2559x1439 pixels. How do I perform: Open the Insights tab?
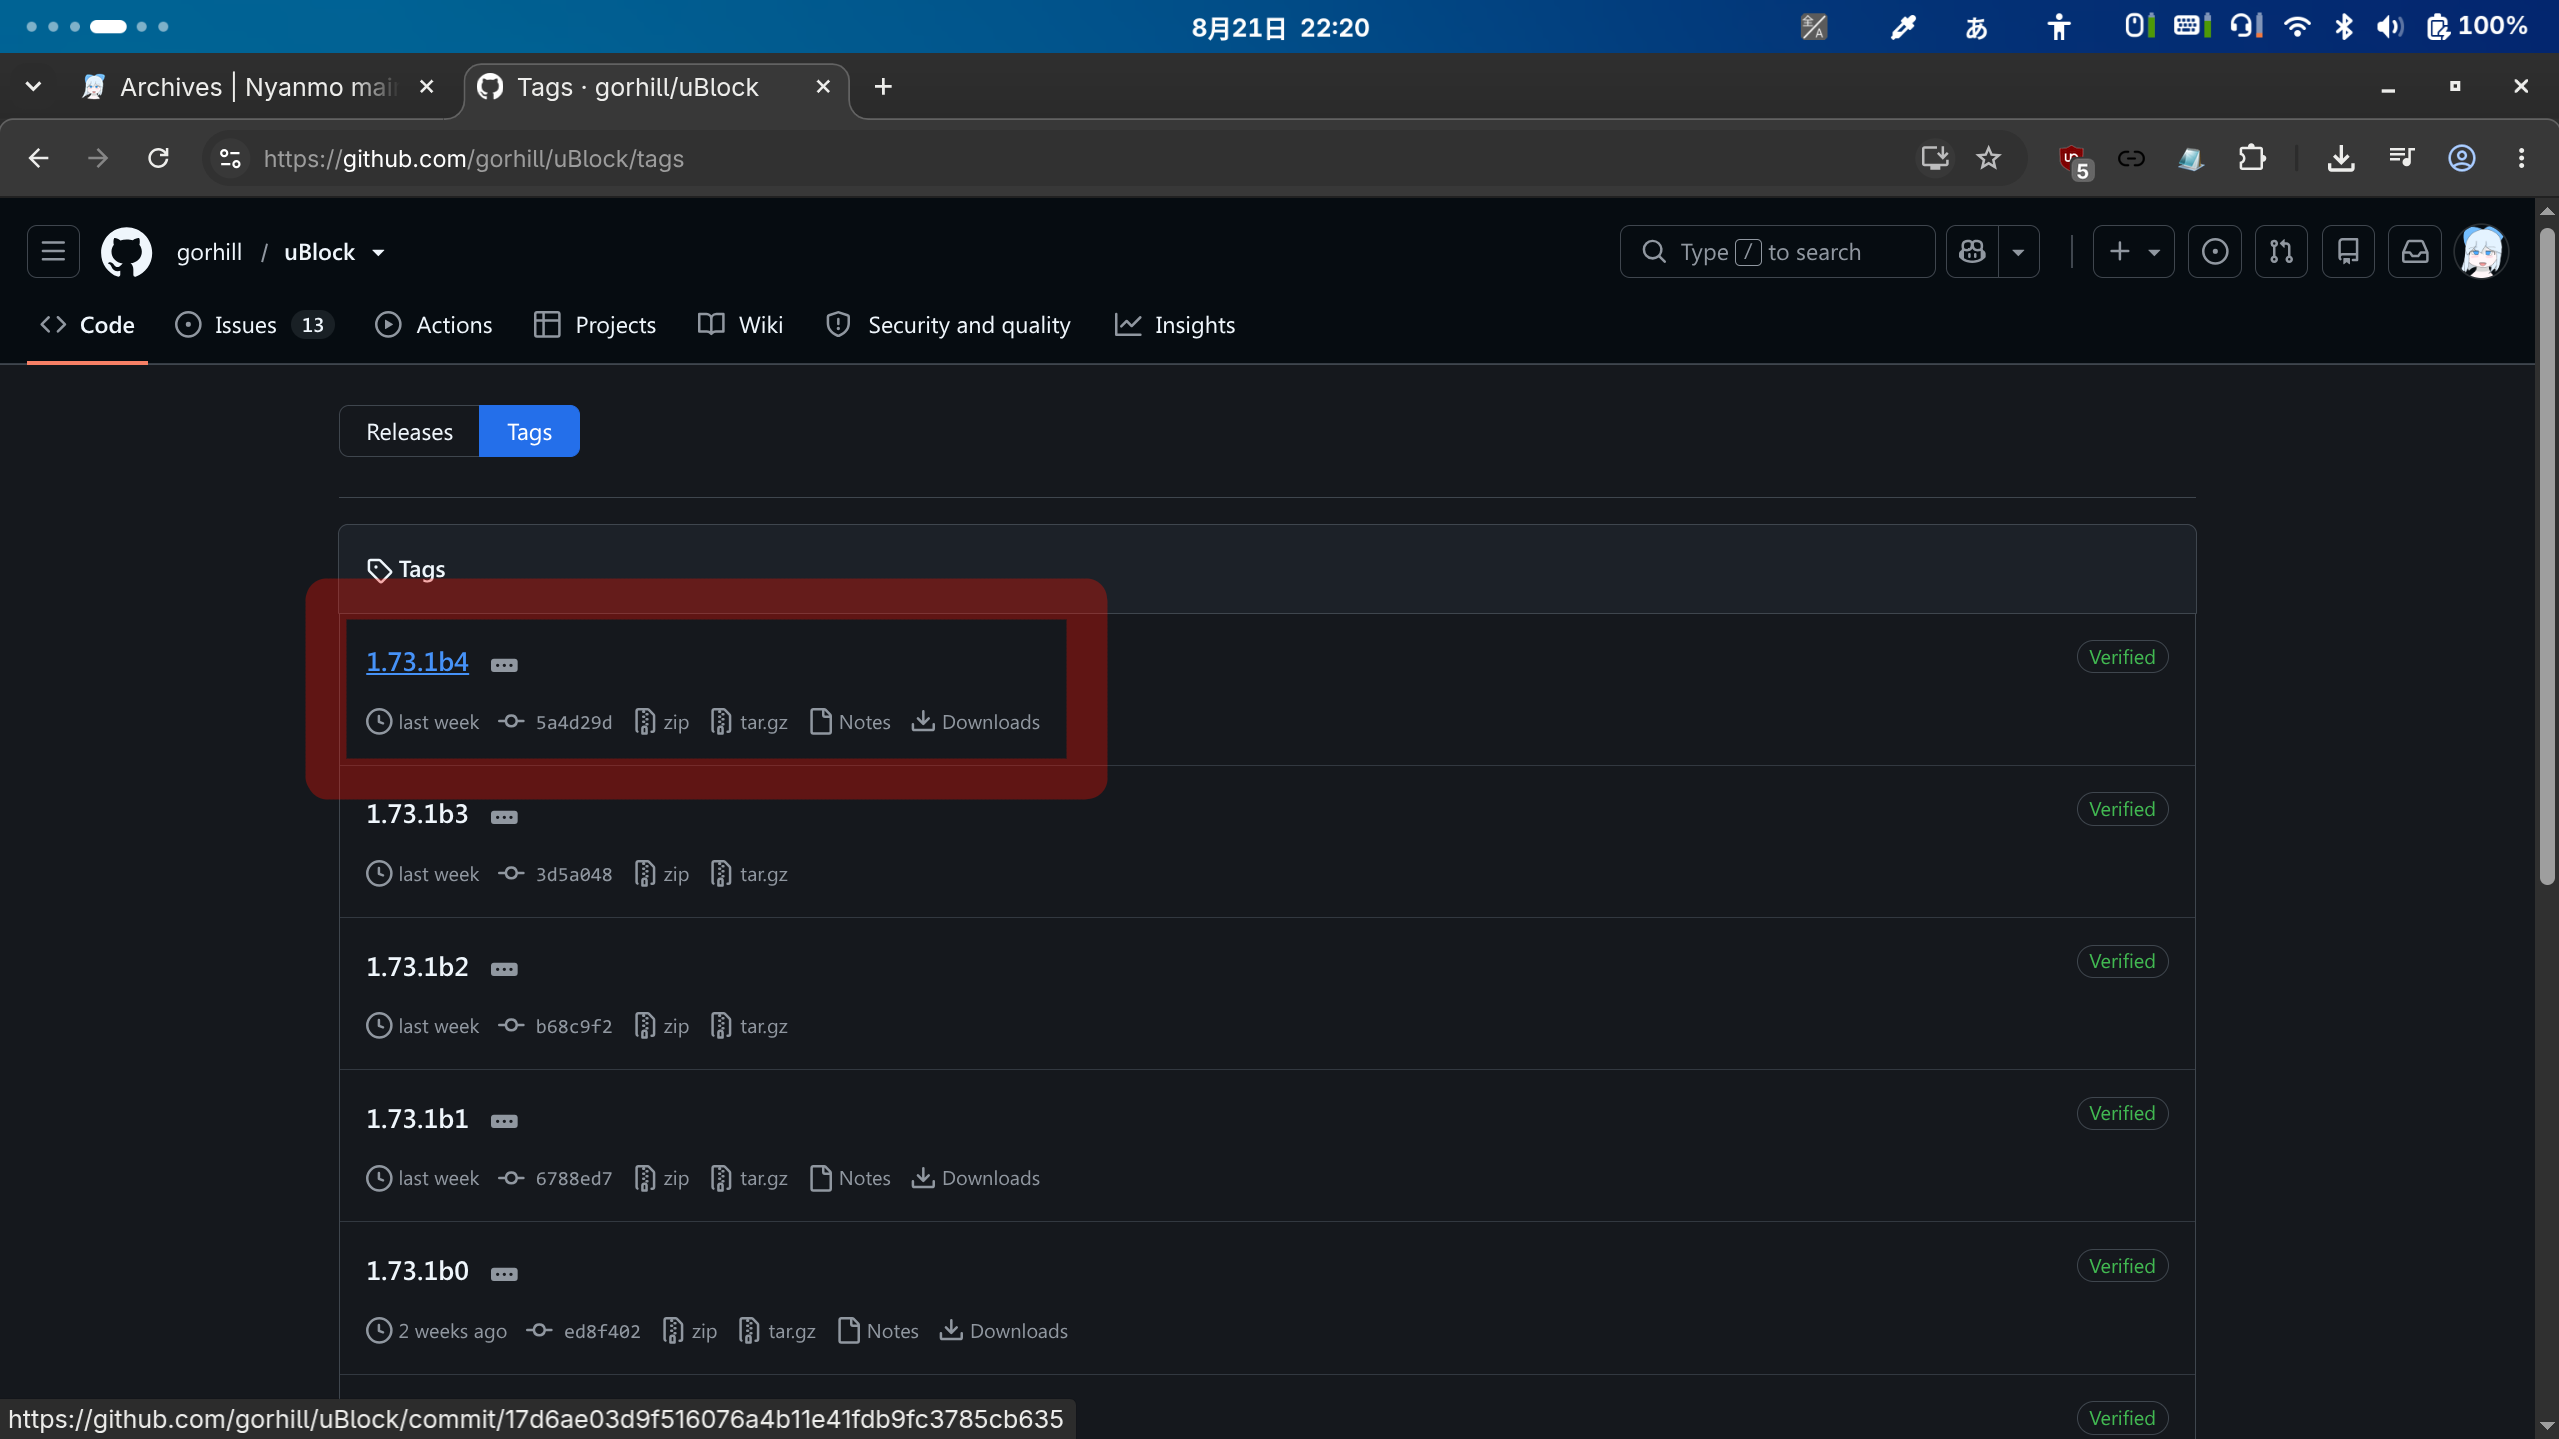point(1175,325)
